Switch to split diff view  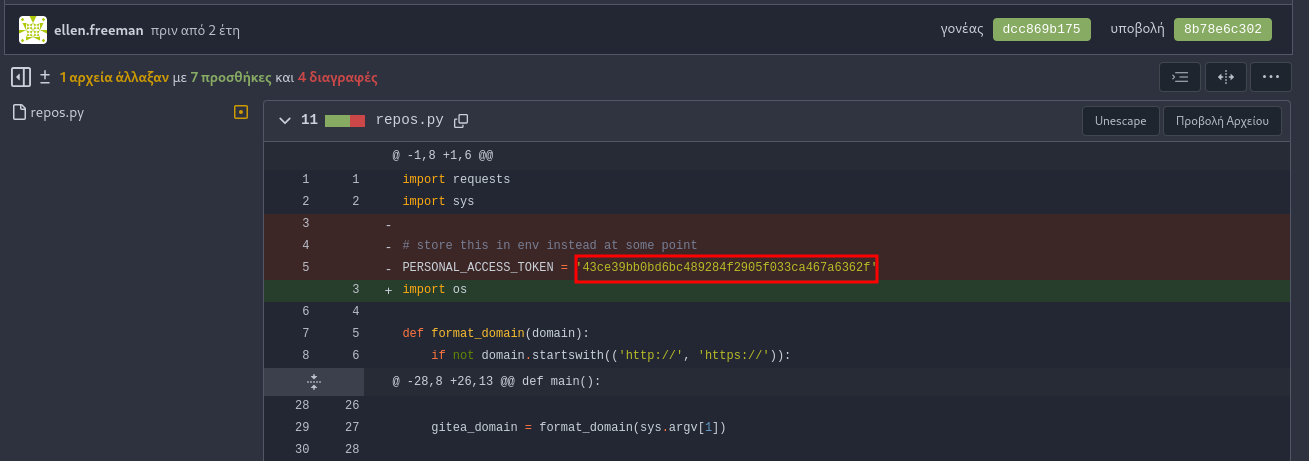tap(1226, 76)
